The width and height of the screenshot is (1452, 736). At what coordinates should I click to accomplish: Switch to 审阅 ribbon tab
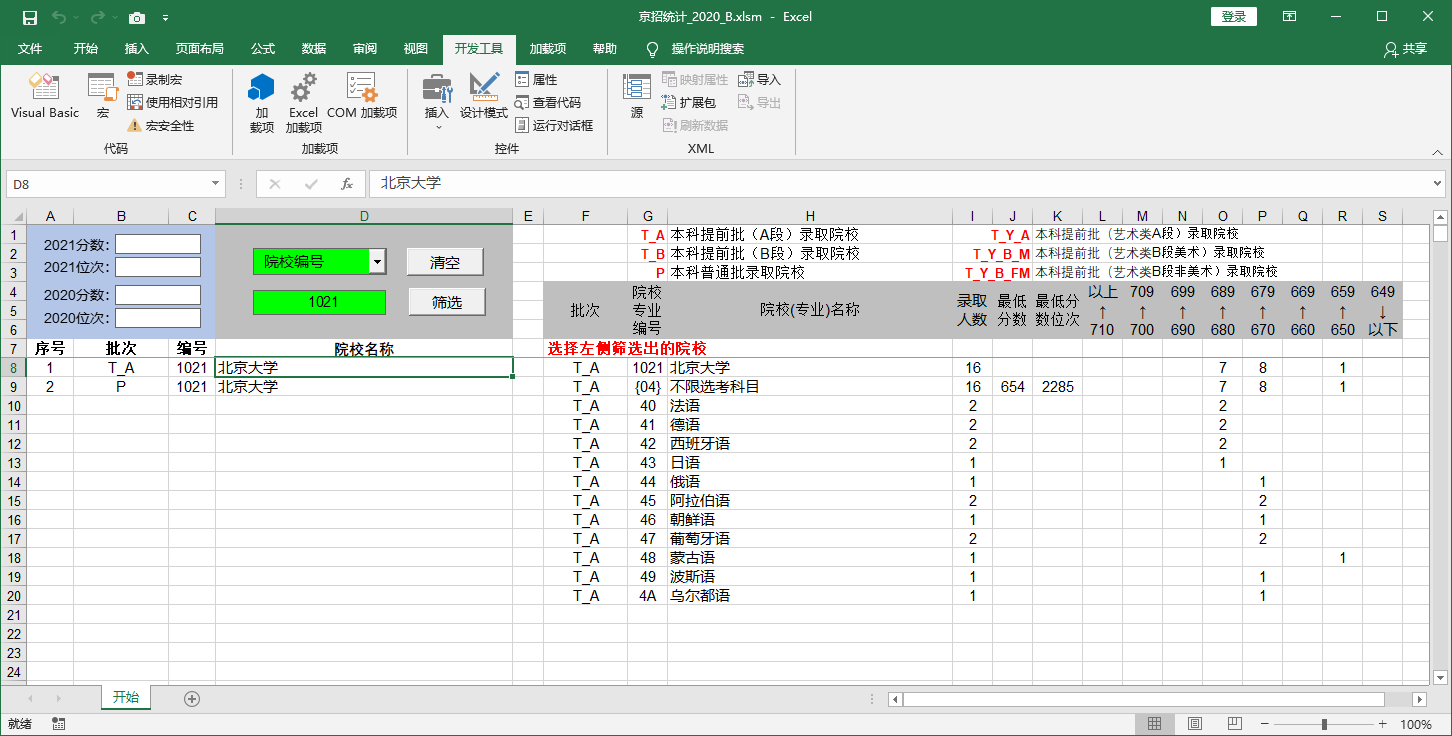click(365, 48)
